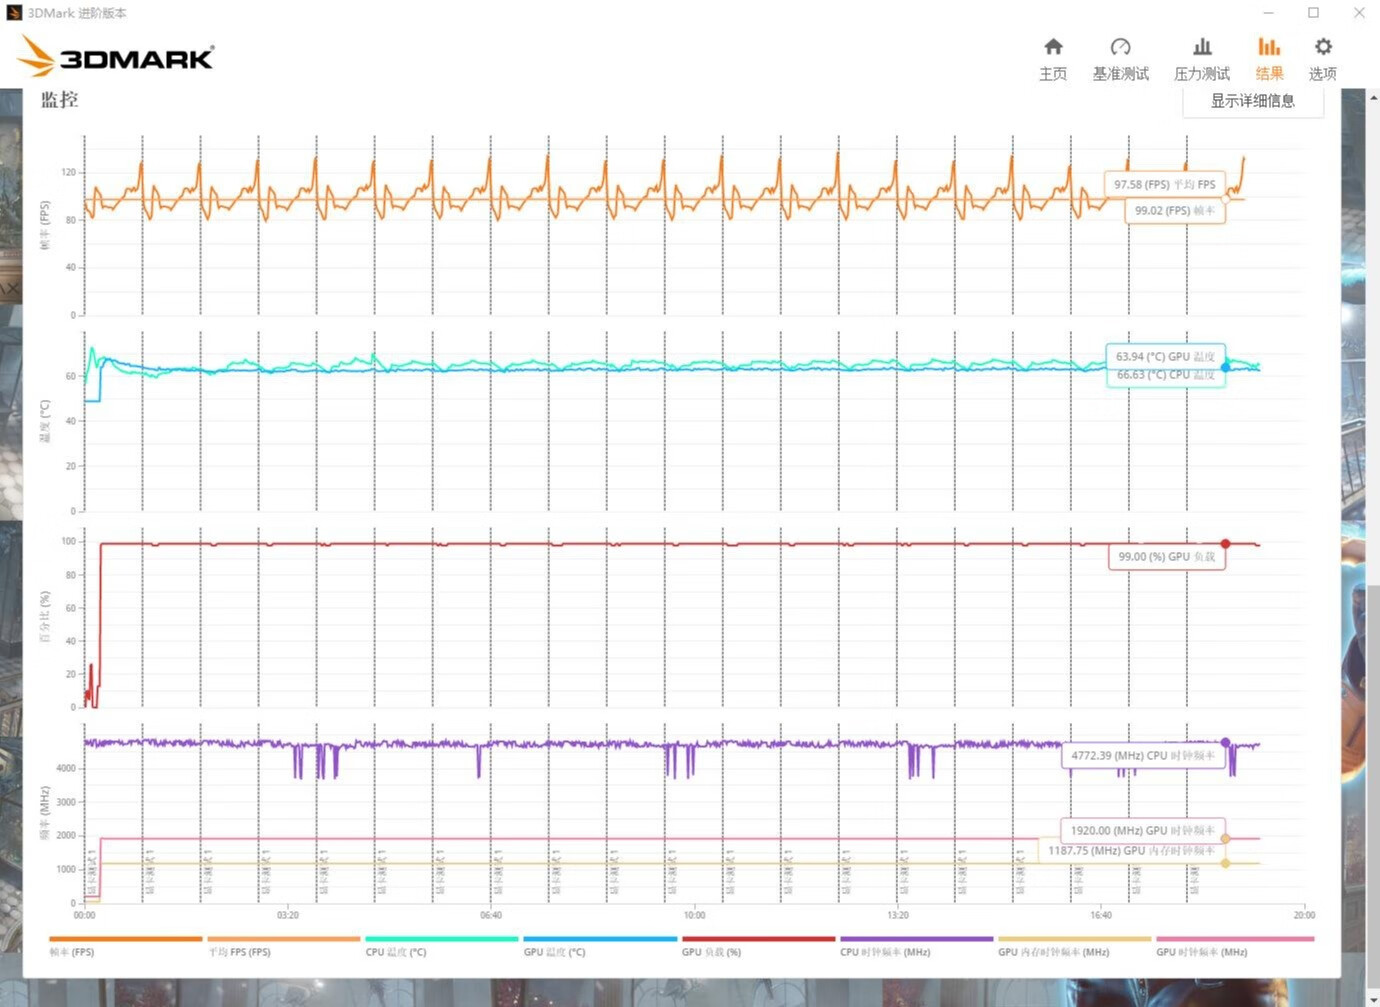Click the red GPU 负载 legend swatch
1380x1007 pixels.
(x=758, y=939)
